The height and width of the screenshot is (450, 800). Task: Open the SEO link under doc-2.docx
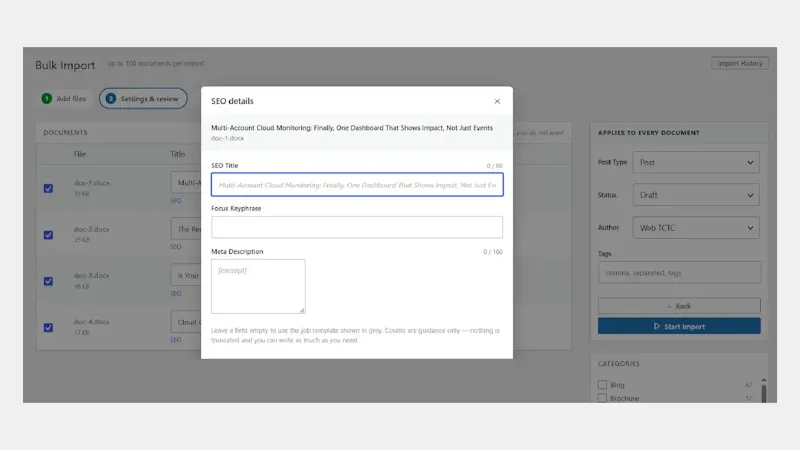176,247
